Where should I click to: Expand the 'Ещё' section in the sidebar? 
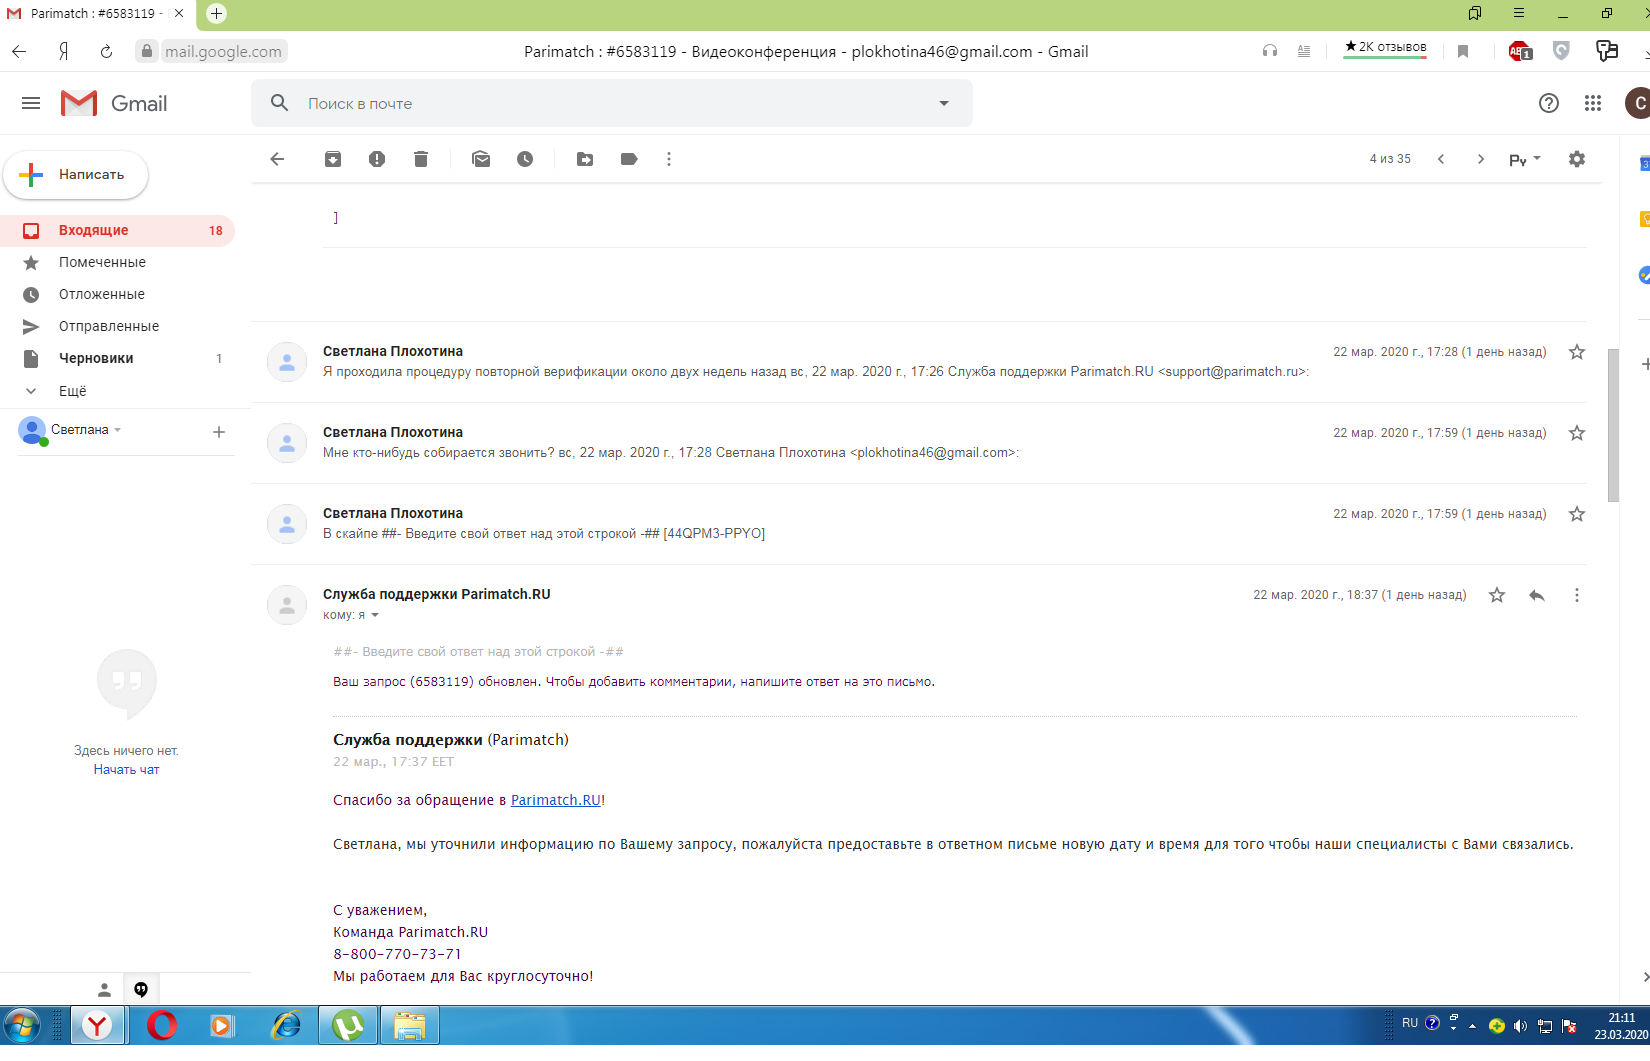(x=72, y=391)
